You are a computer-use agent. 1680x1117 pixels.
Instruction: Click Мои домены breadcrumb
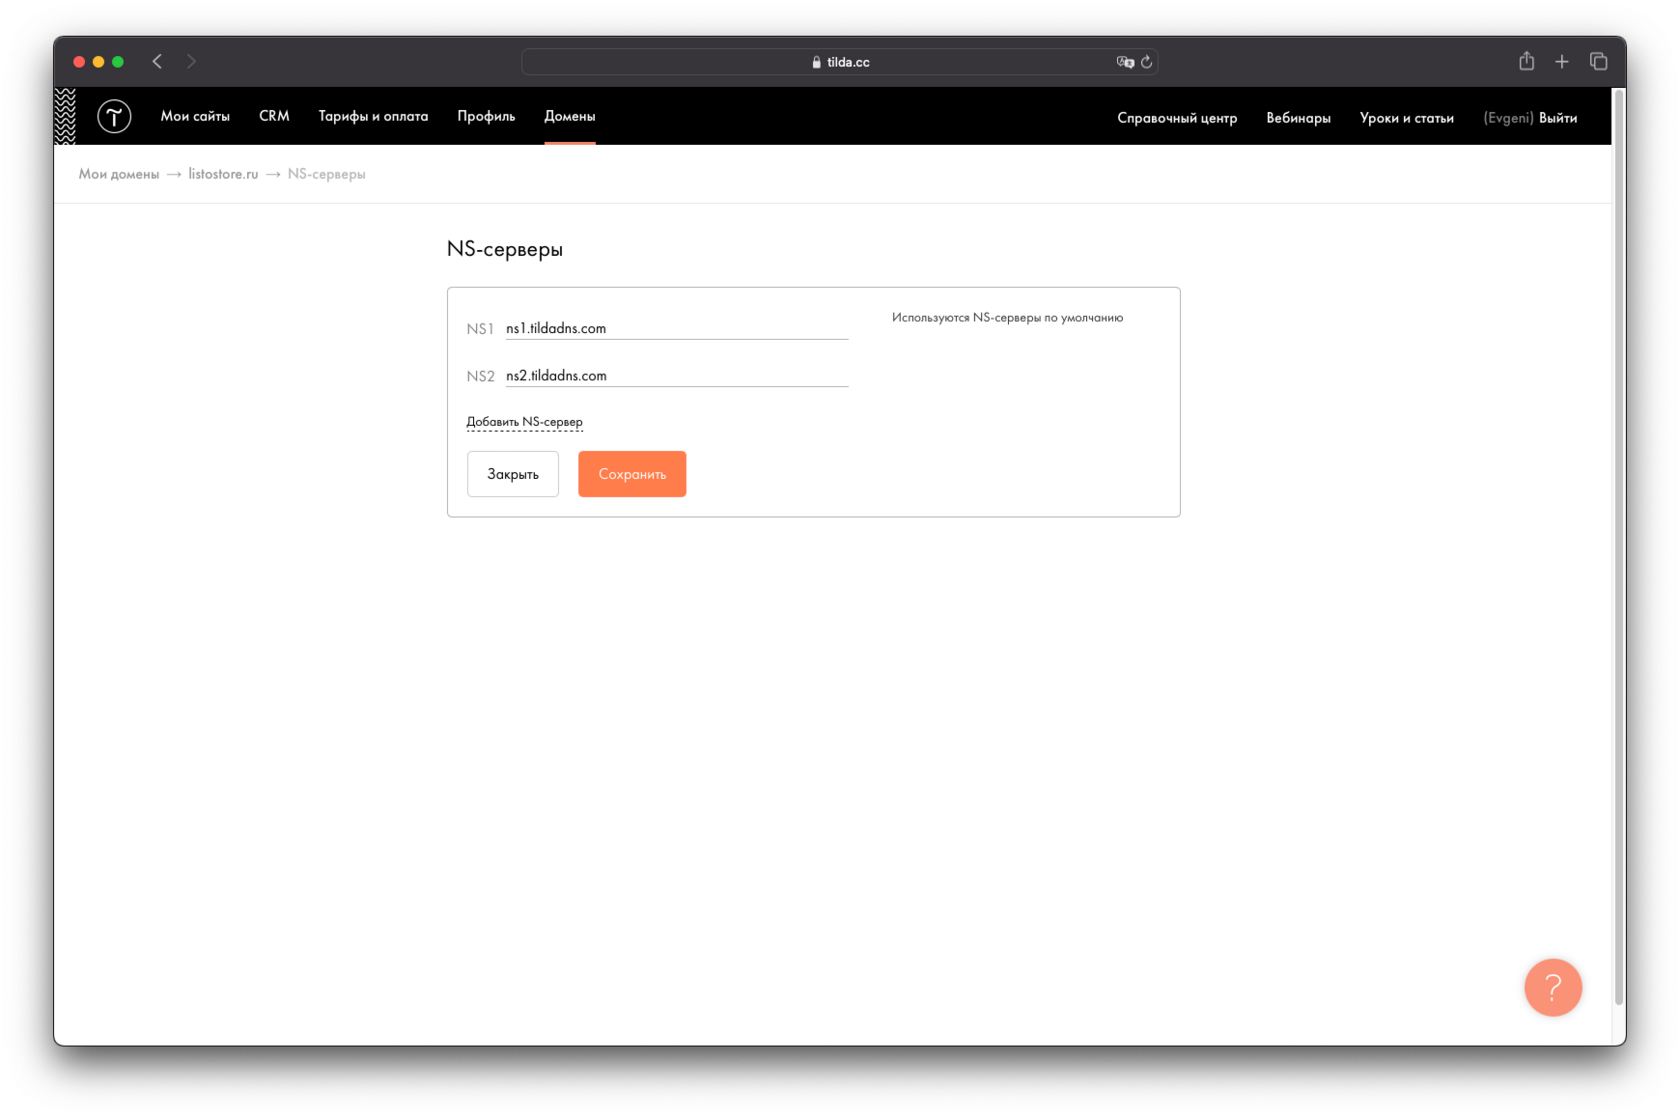point(119,174)
